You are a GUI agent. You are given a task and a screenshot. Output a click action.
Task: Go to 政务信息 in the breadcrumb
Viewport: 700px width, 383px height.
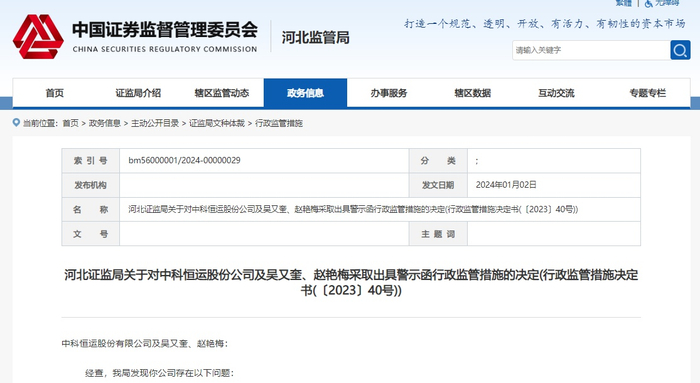pyautogui.click(x=104, y=123)
